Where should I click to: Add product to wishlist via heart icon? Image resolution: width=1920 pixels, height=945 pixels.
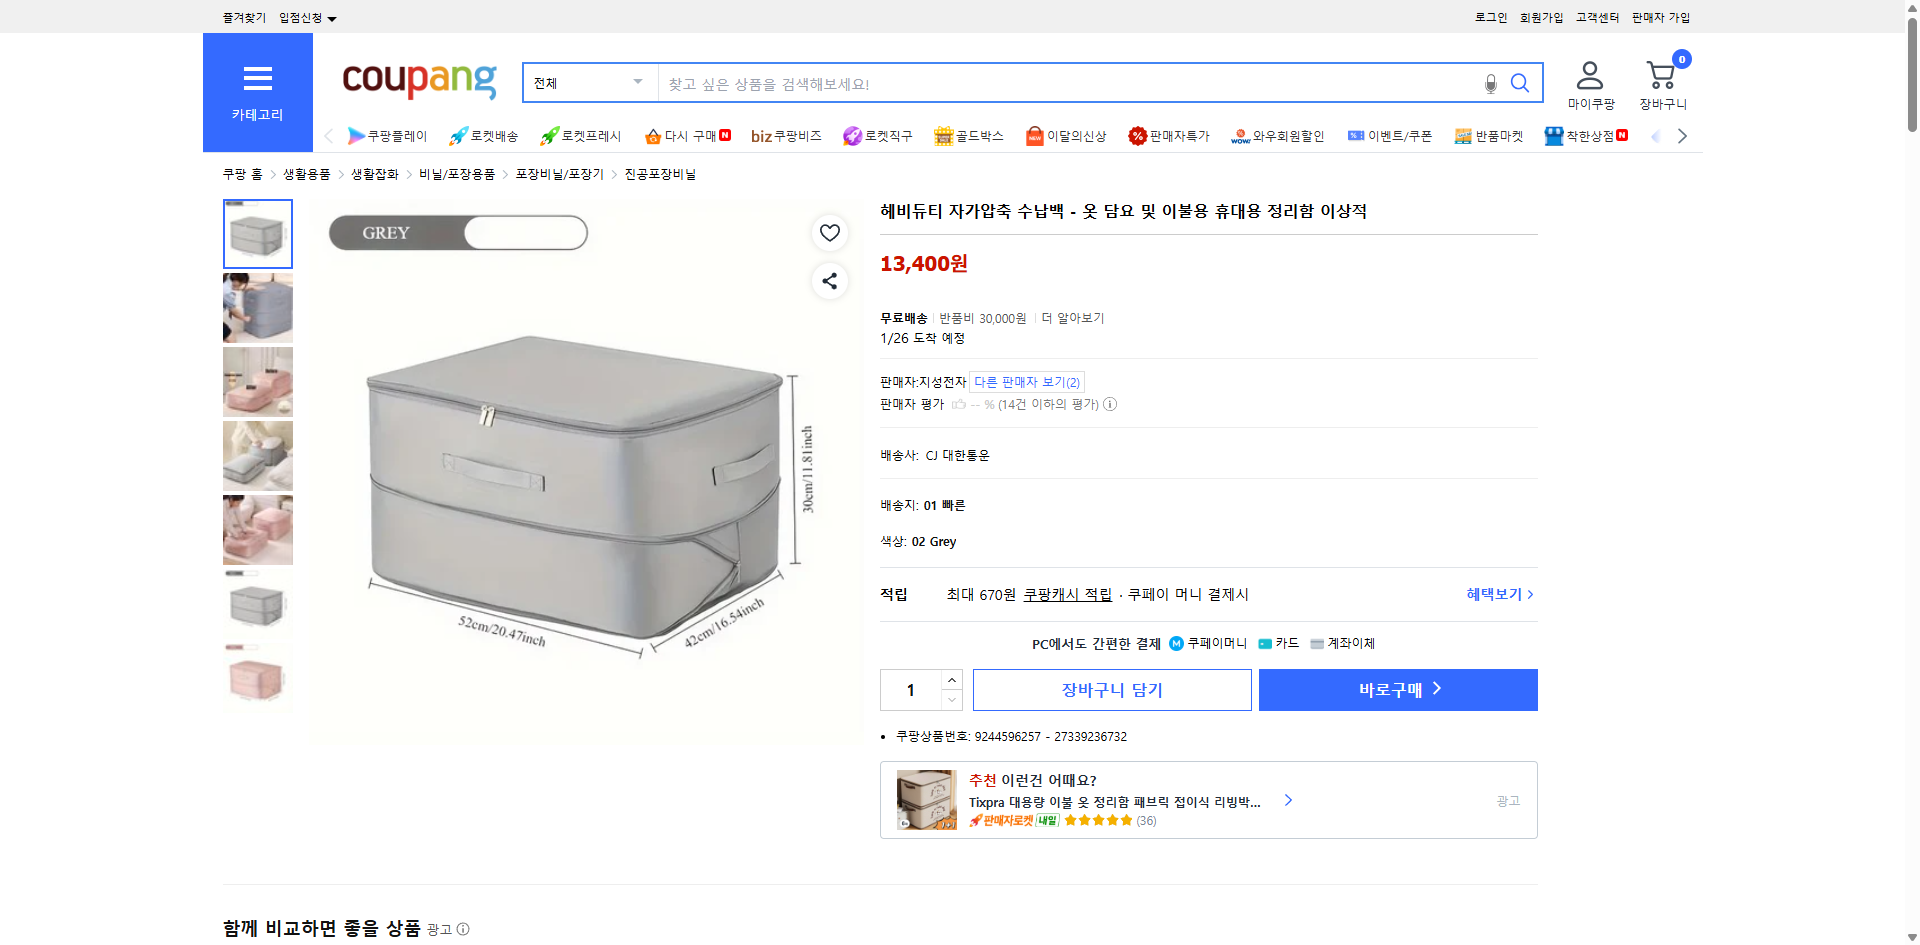[x=829, y=232]
